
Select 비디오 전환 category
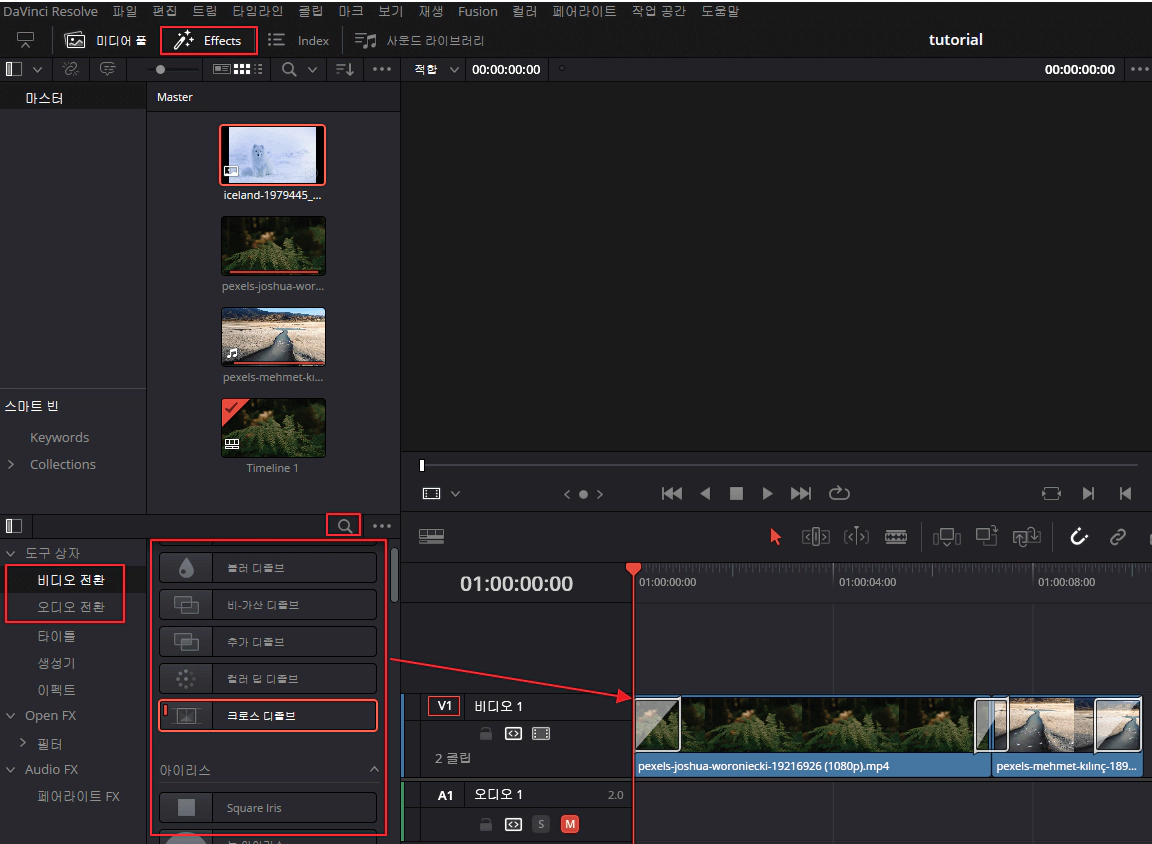[x=71, y=580]
